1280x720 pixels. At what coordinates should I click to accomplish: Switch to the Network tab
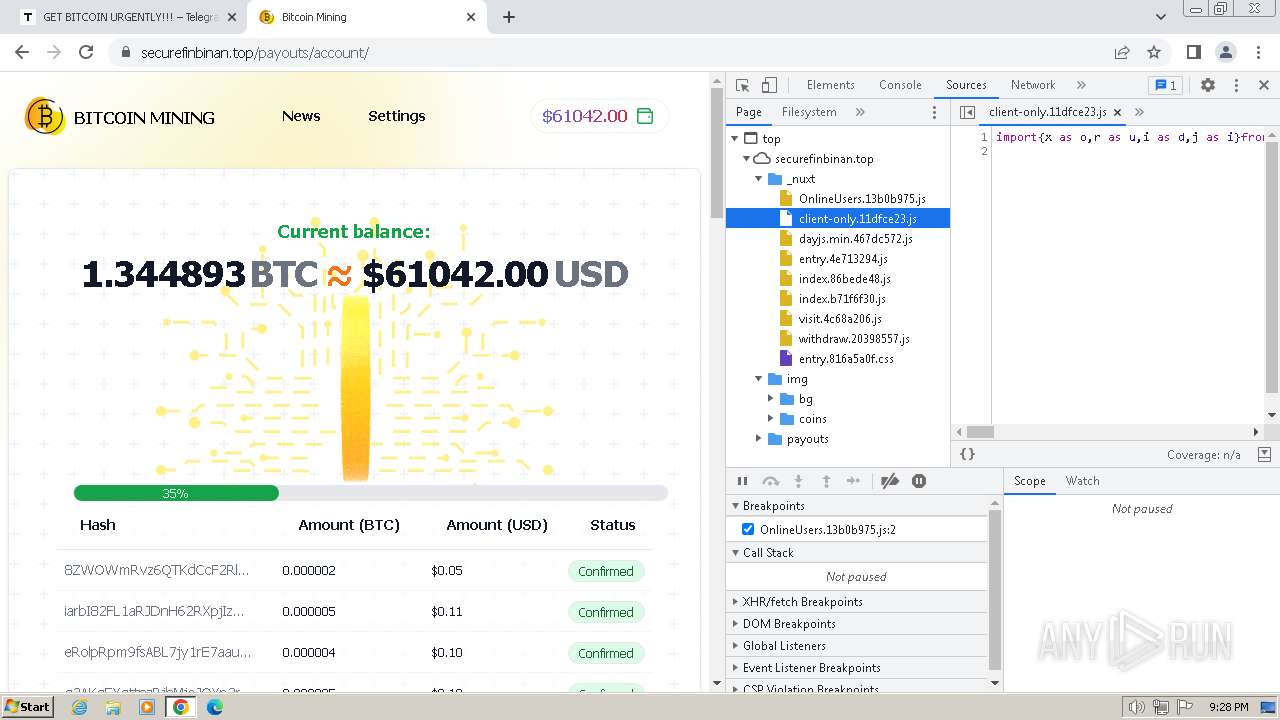1033,85
